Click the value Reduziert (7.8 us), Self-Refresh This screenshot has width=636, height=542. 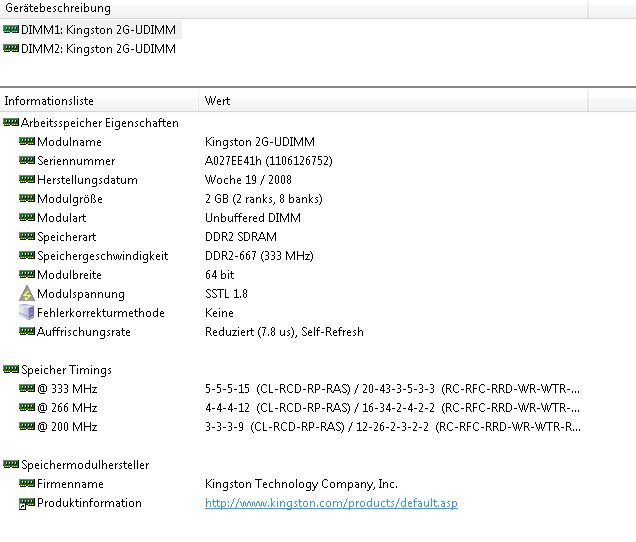pyautogui.click(x=284, y=332)
